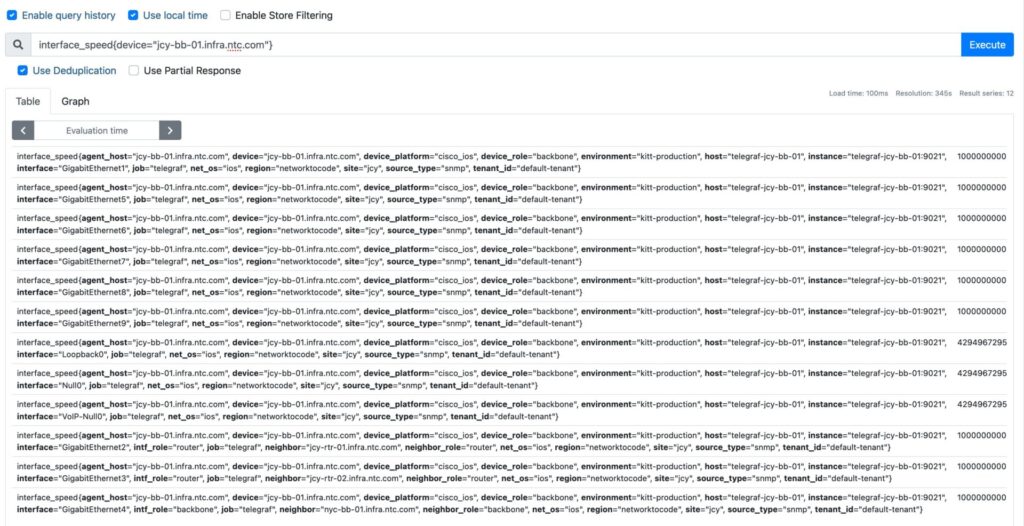1024x526 pixels.
Task: Click the 4294967295 value for Null0
Action: 981,373
